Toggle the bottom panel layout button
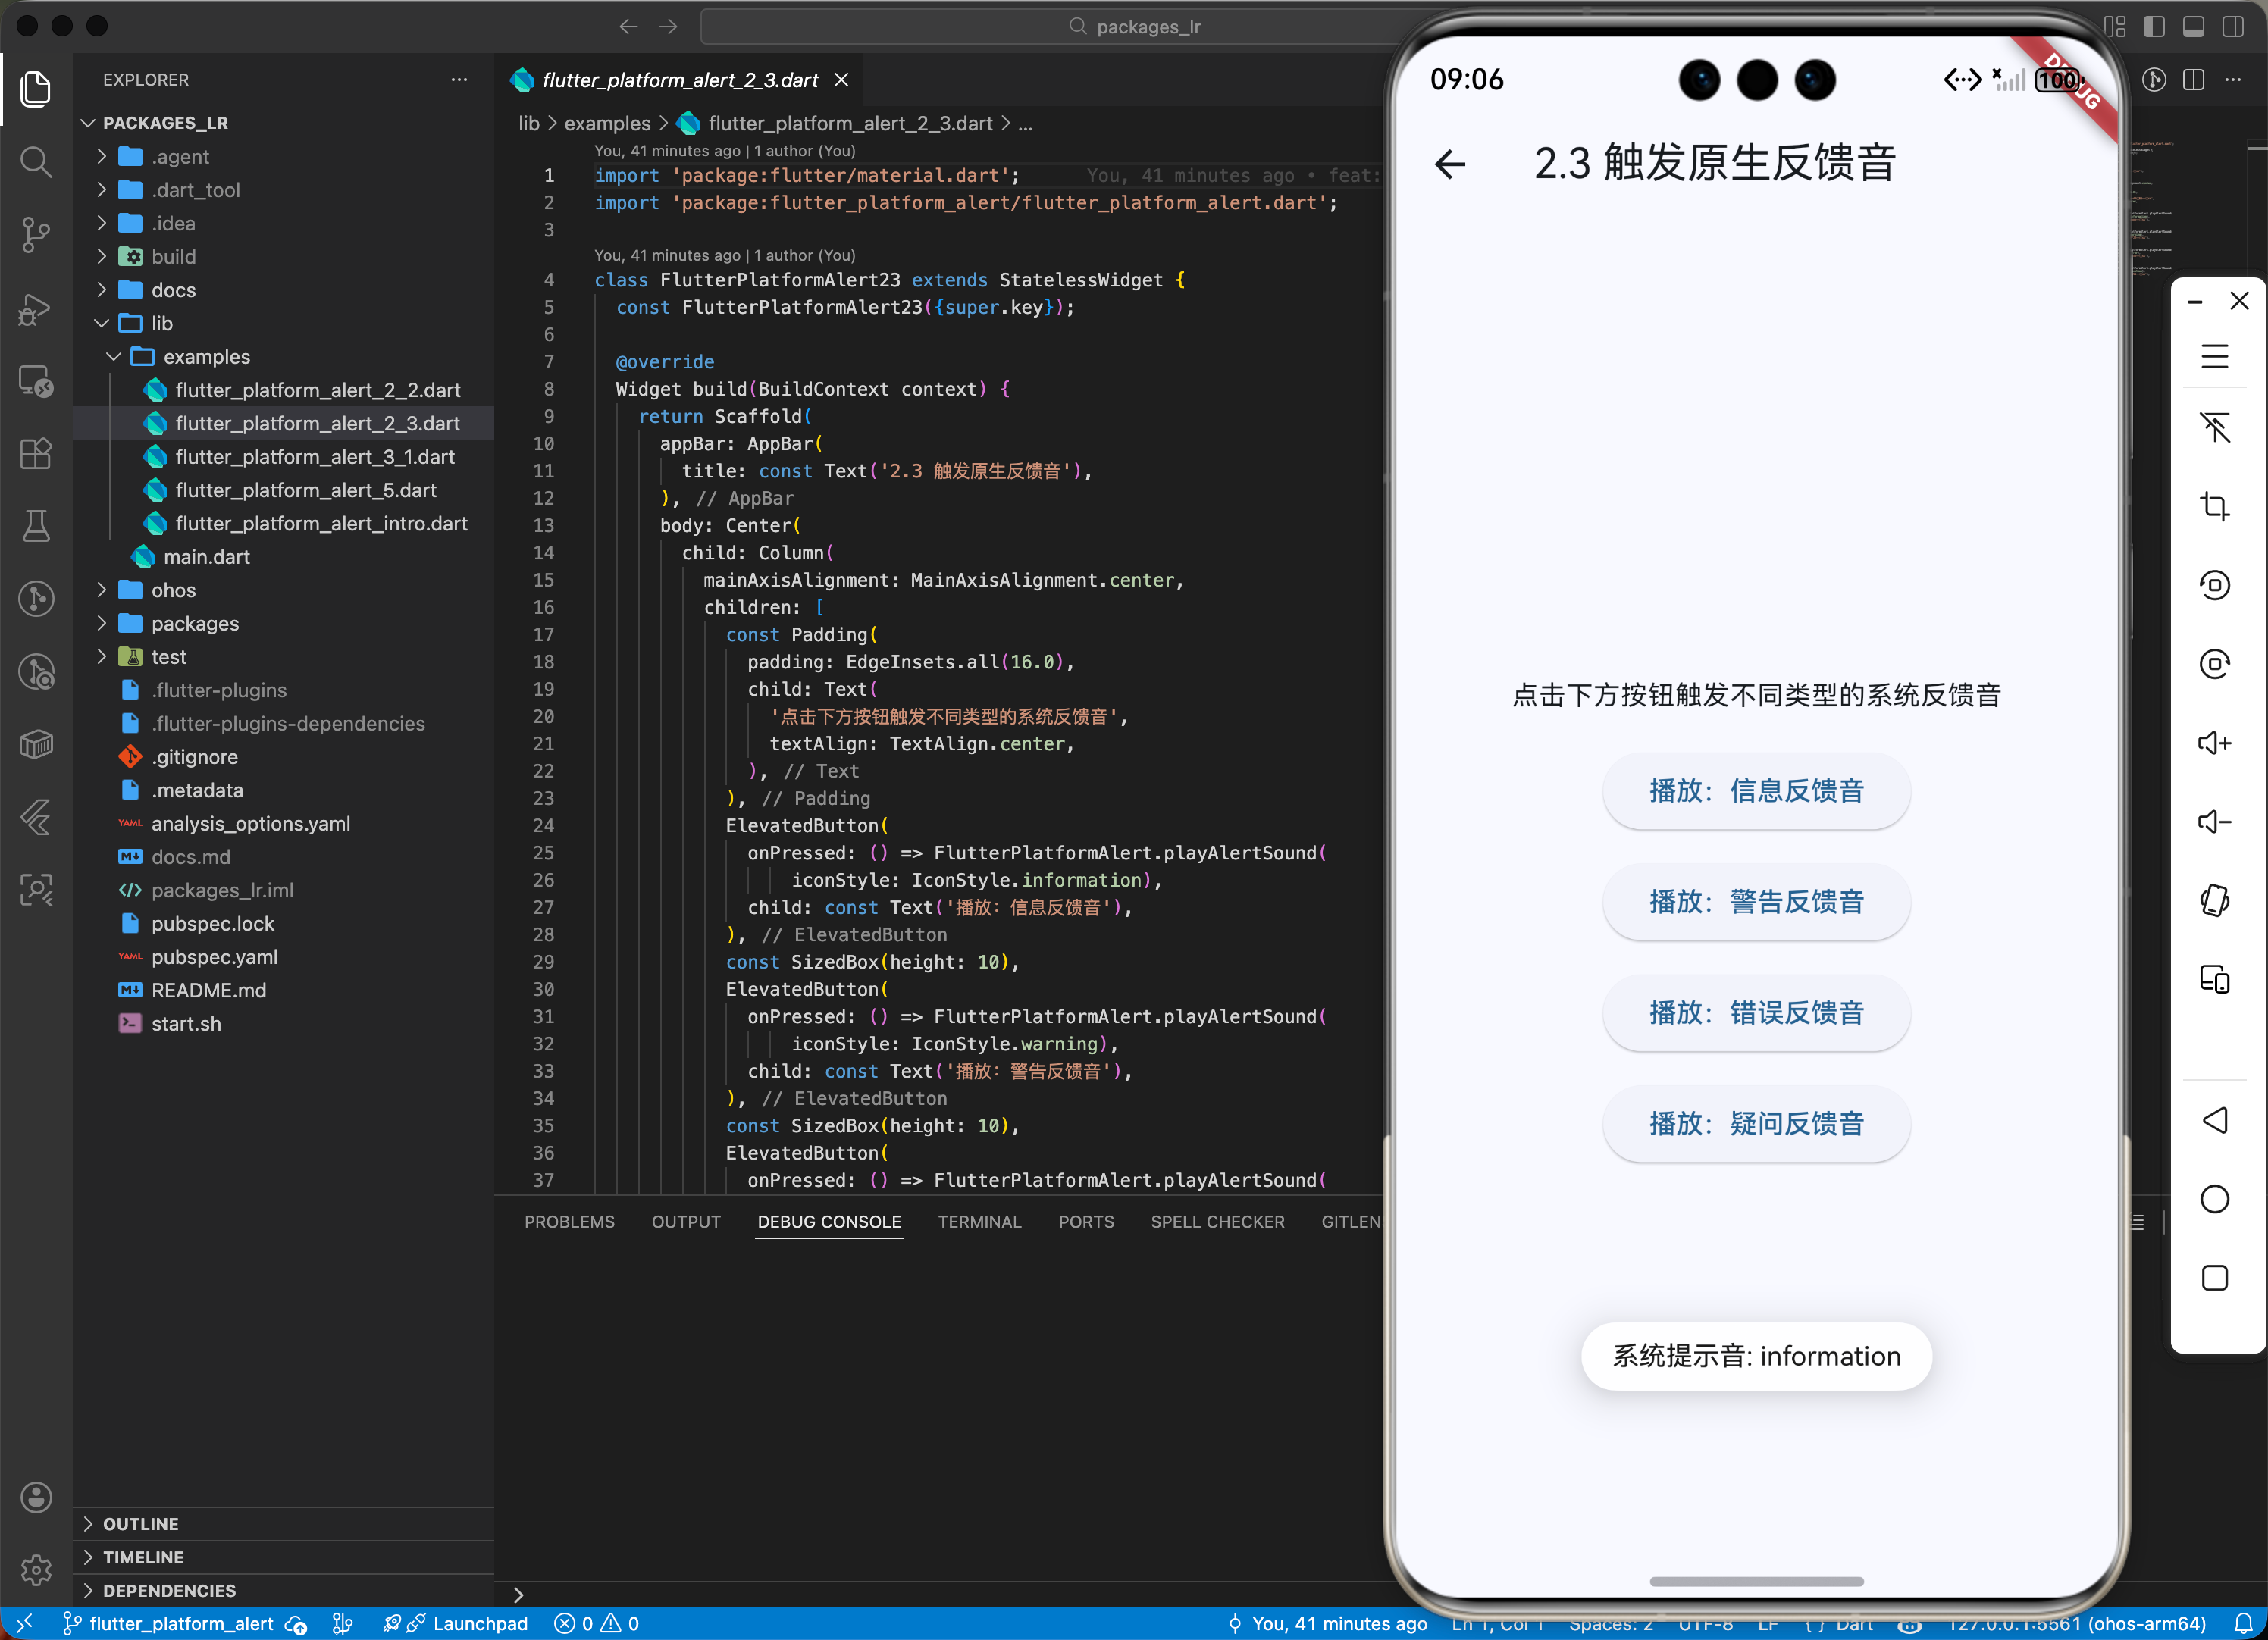Image resolution: width=2268 pixels, height=1640 pixels. coord(2193,26)
